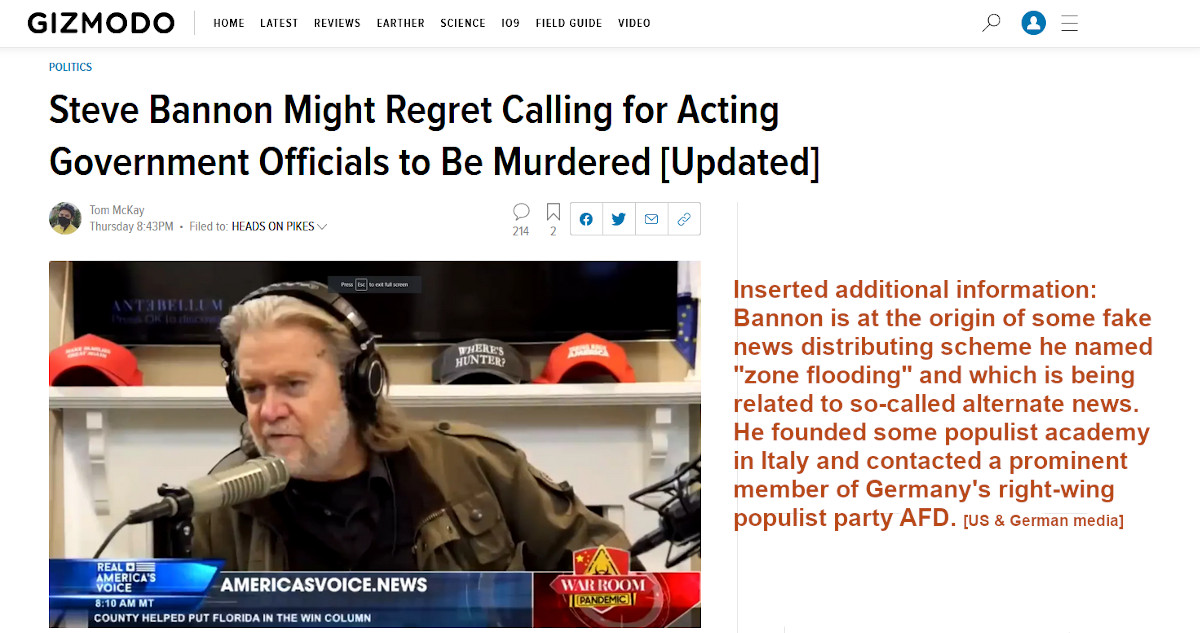Image resolution: width=1200 pixels, height=633 pixels.
Task: Open the comments speech bubble icon
Action: point(521,211)
